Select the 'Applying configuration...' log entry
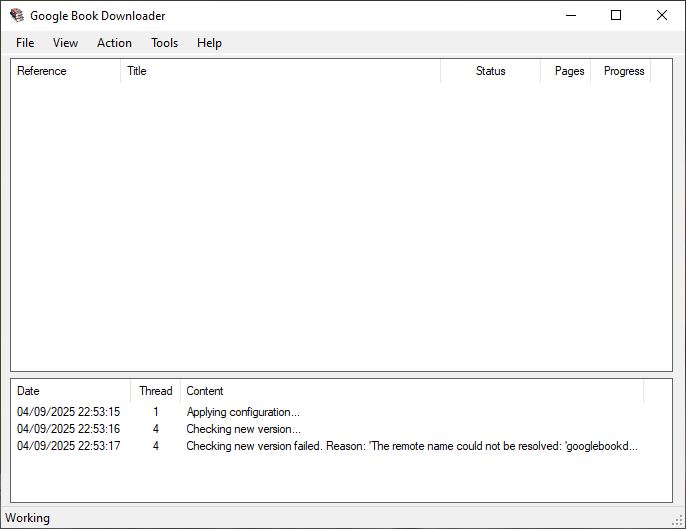 click(327, 412)
